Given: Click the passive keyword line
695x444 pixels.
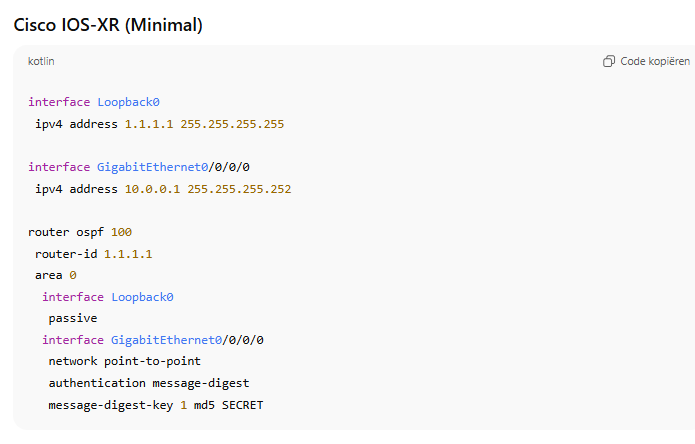Looking at the screenshot, I should click(x=73, y=318).
